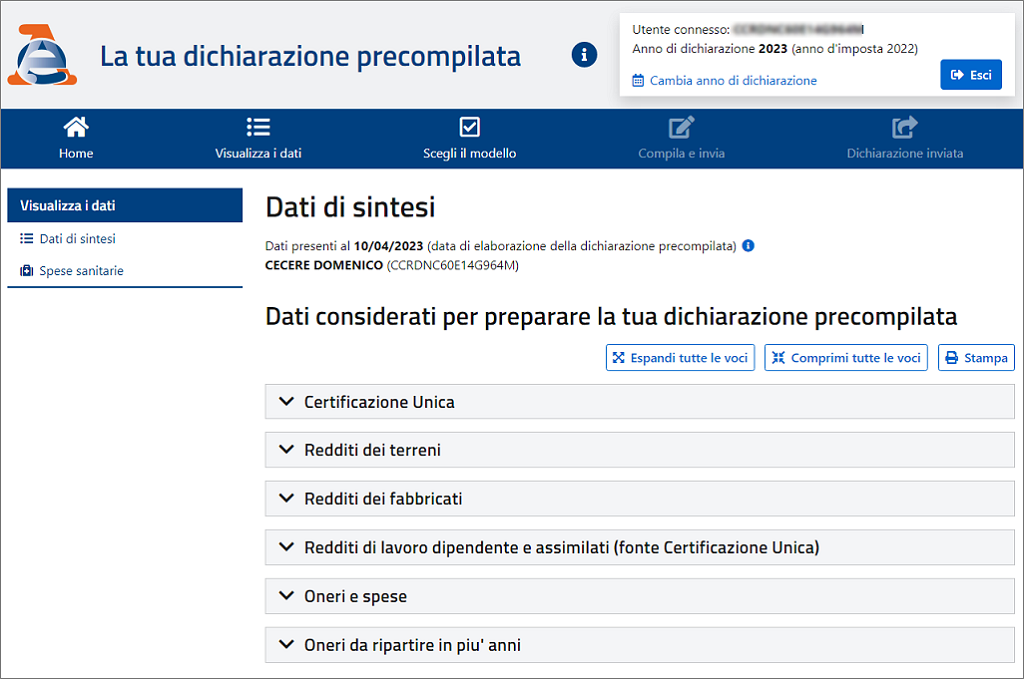Click the Agenzia Entrate logo
1024x679 pixels.
click(41, 56)
